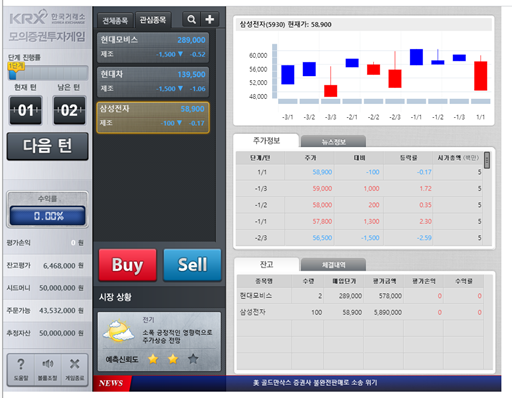Click the price table scrollbar handle
The image size is (512, 402).
click(x=487, y=160)
